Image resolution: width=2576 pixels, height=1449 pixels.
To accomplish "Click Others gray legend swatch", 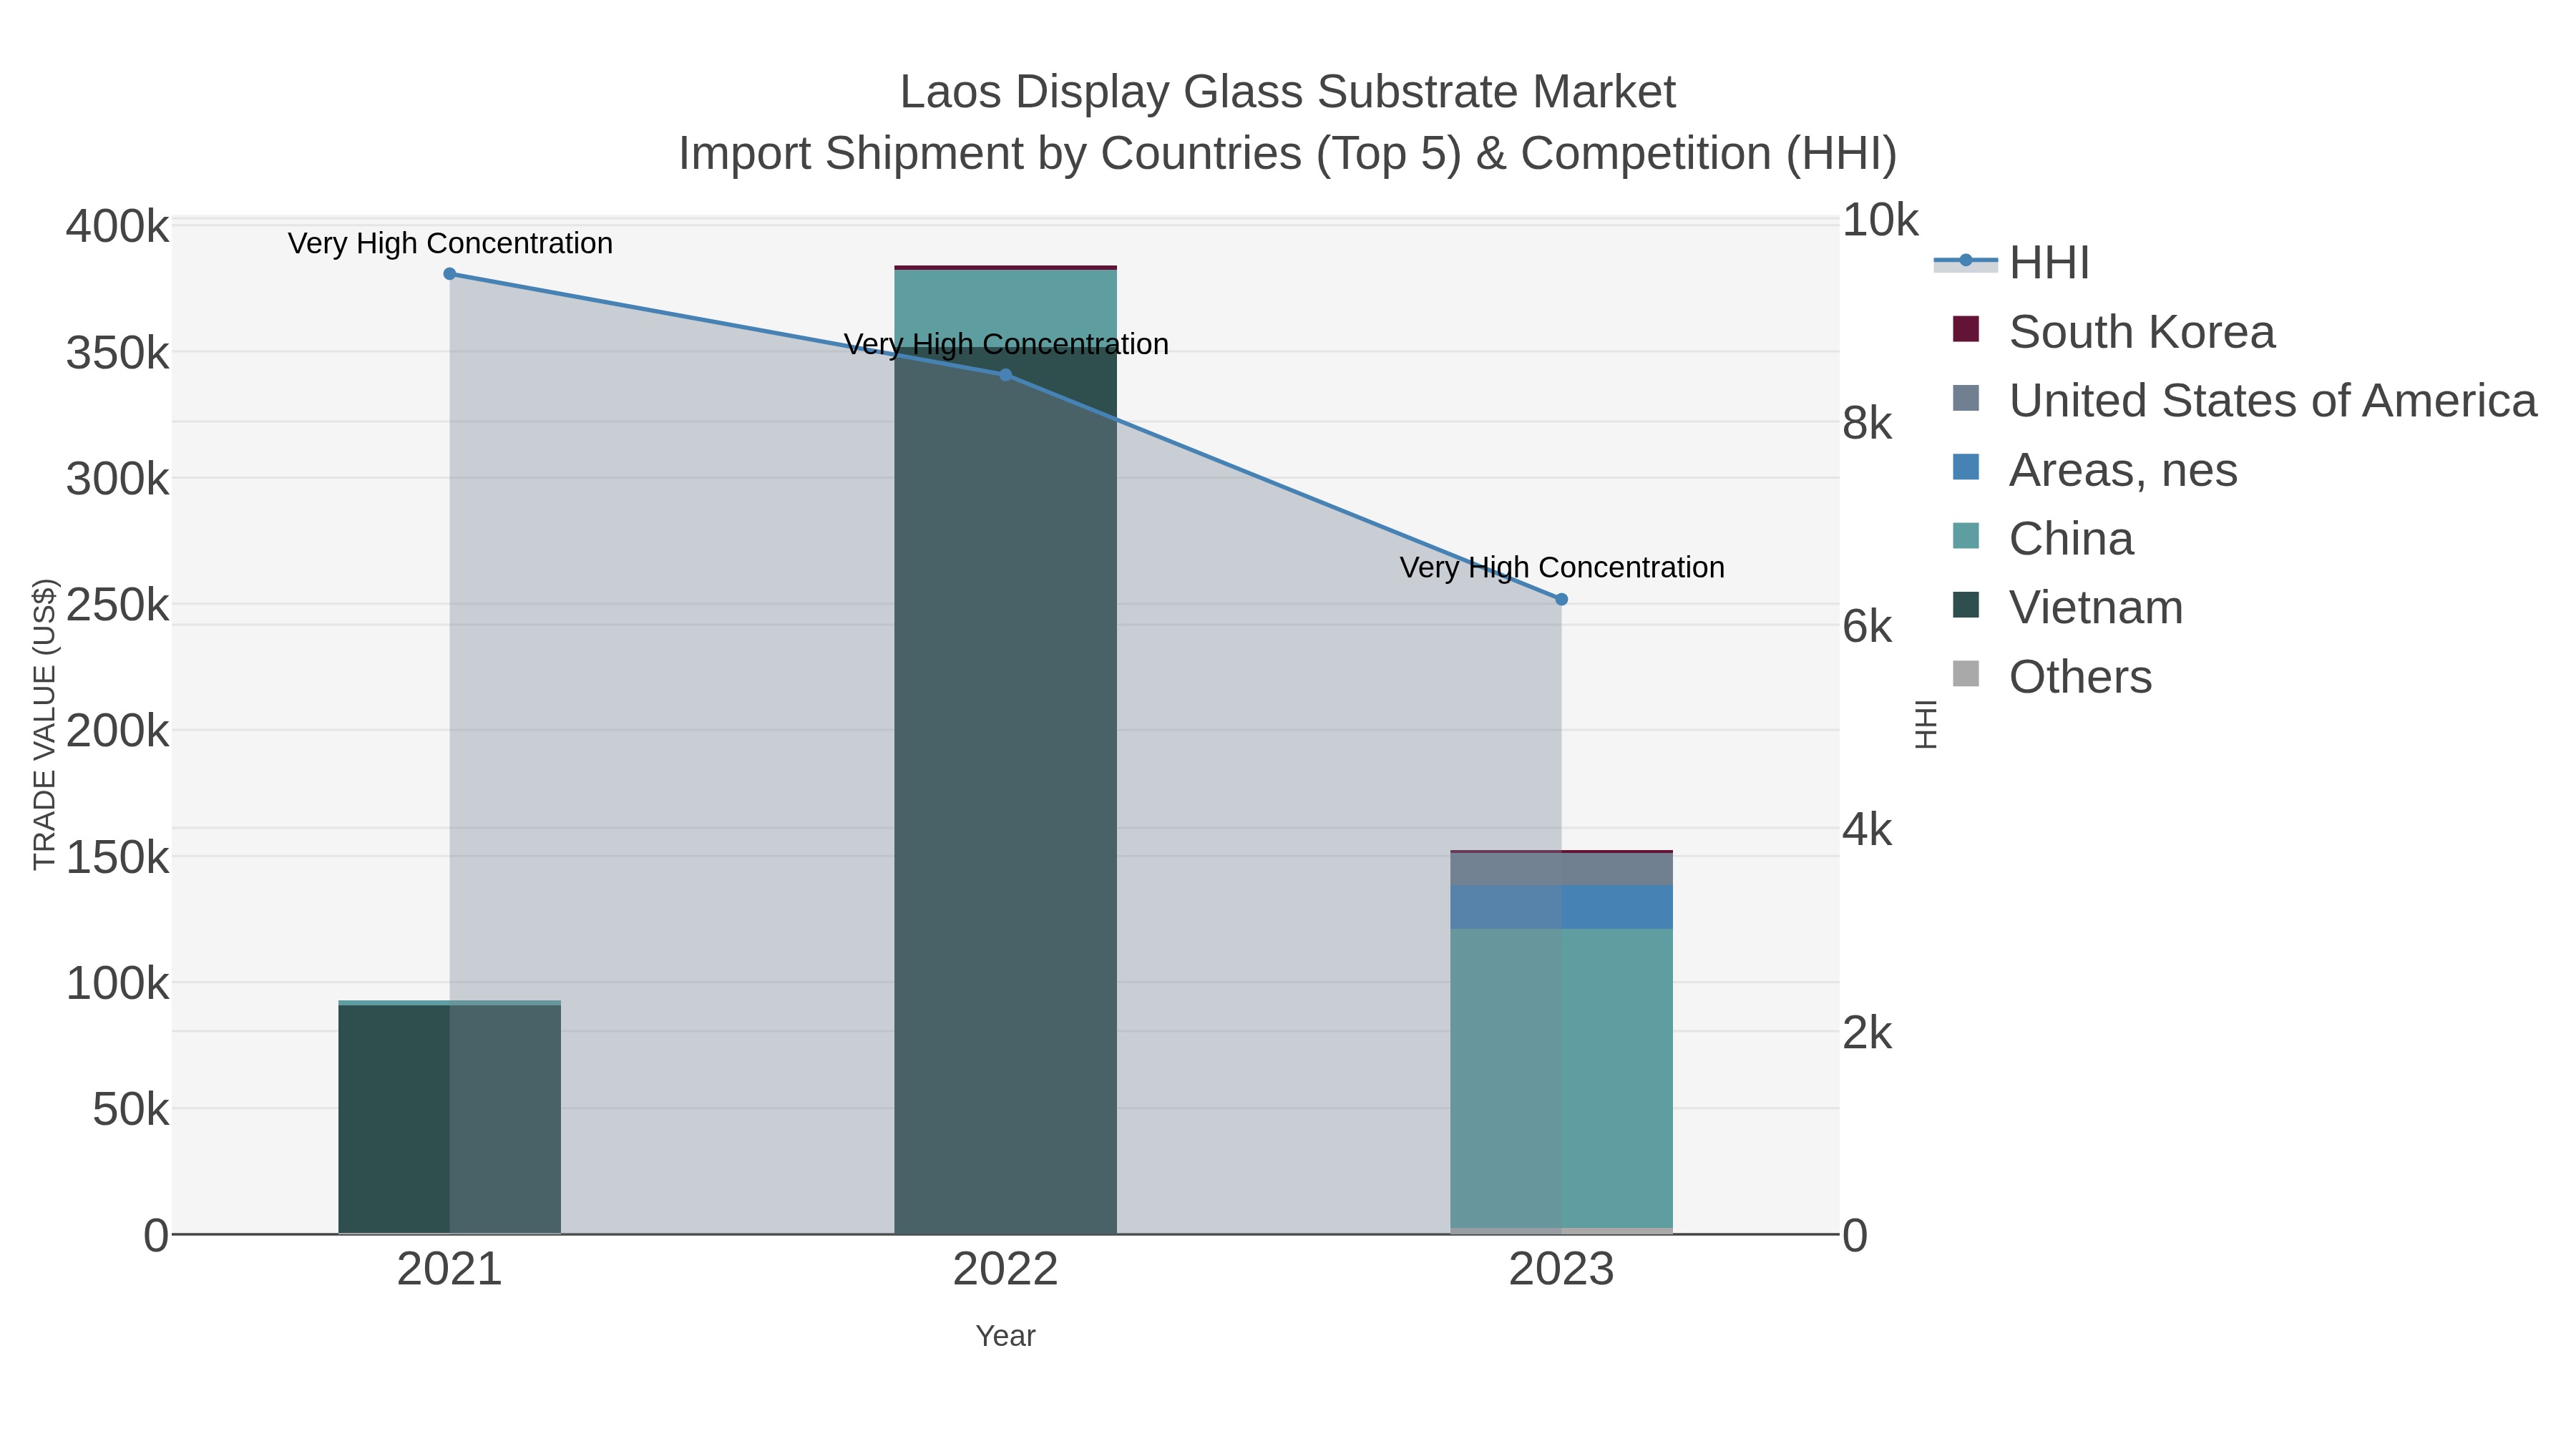I will point(1966,674).
